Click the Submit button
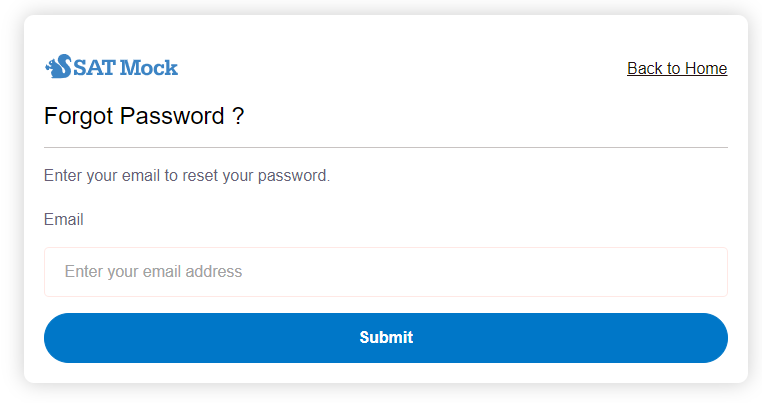Image resolution: width=762 pixels, height=403 pixels. [386, 338]
